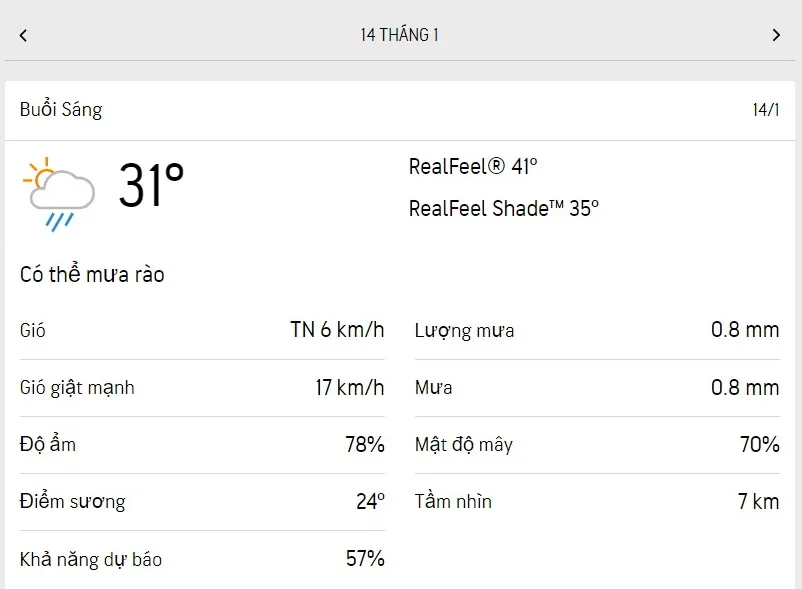The image size is (802, 589).
Task: Go to previous day with left arrow
Action: (23, 35)
